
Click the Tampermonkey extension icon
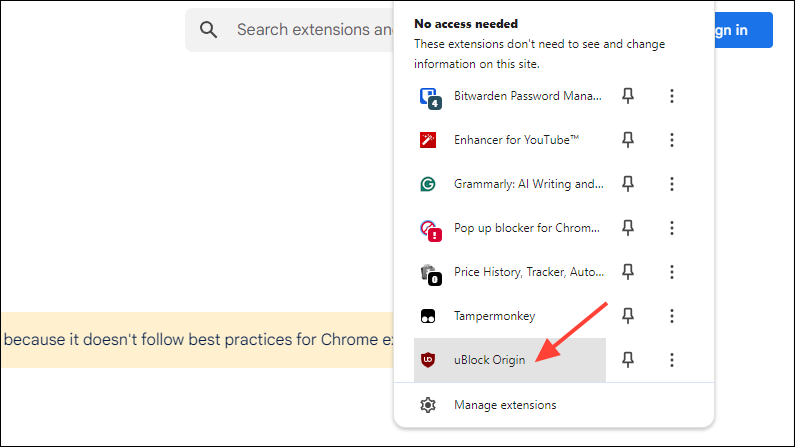pos(428,316)
